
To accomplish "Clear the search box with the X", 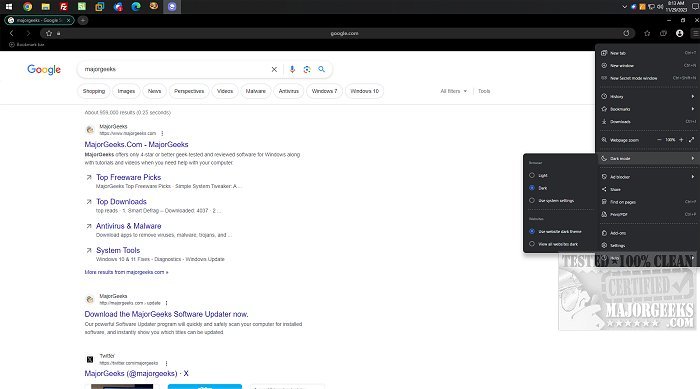I will pyautogui.click(x=274, y=69).
